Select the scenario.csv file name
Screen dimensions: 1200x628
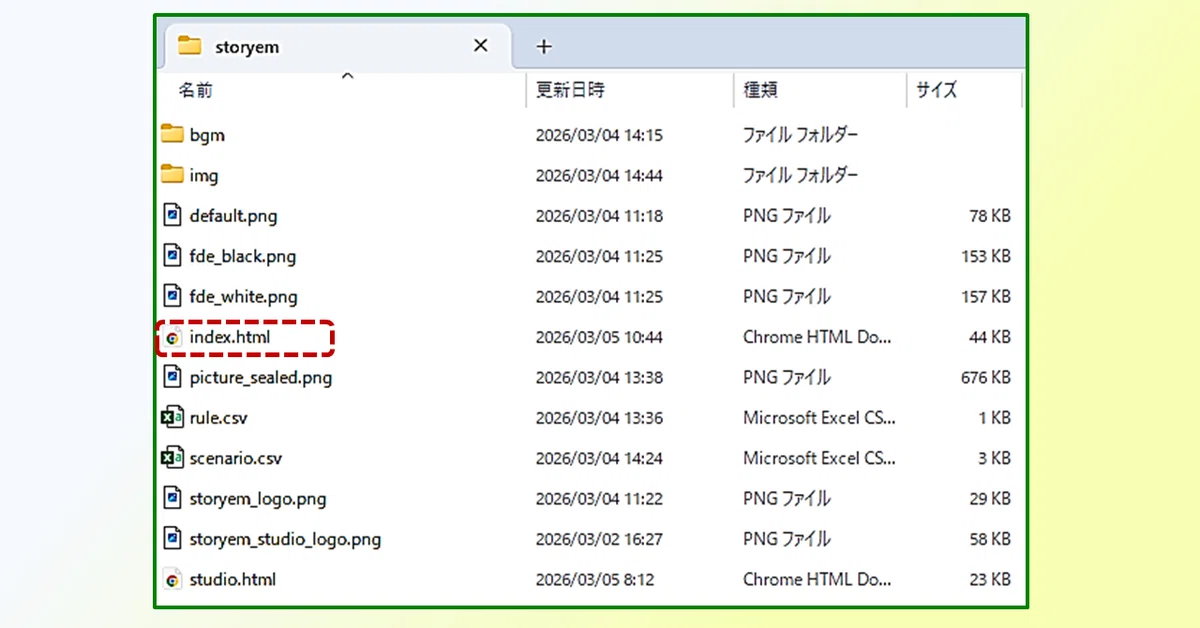point(236,459)
